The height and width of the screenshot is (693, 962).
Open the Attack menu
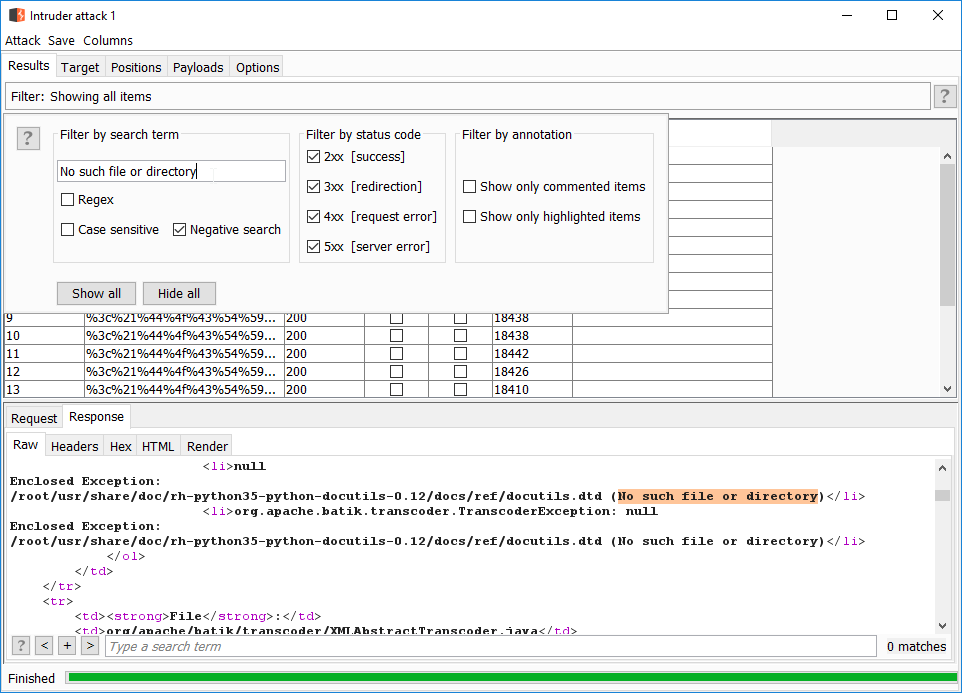(23, 40)
